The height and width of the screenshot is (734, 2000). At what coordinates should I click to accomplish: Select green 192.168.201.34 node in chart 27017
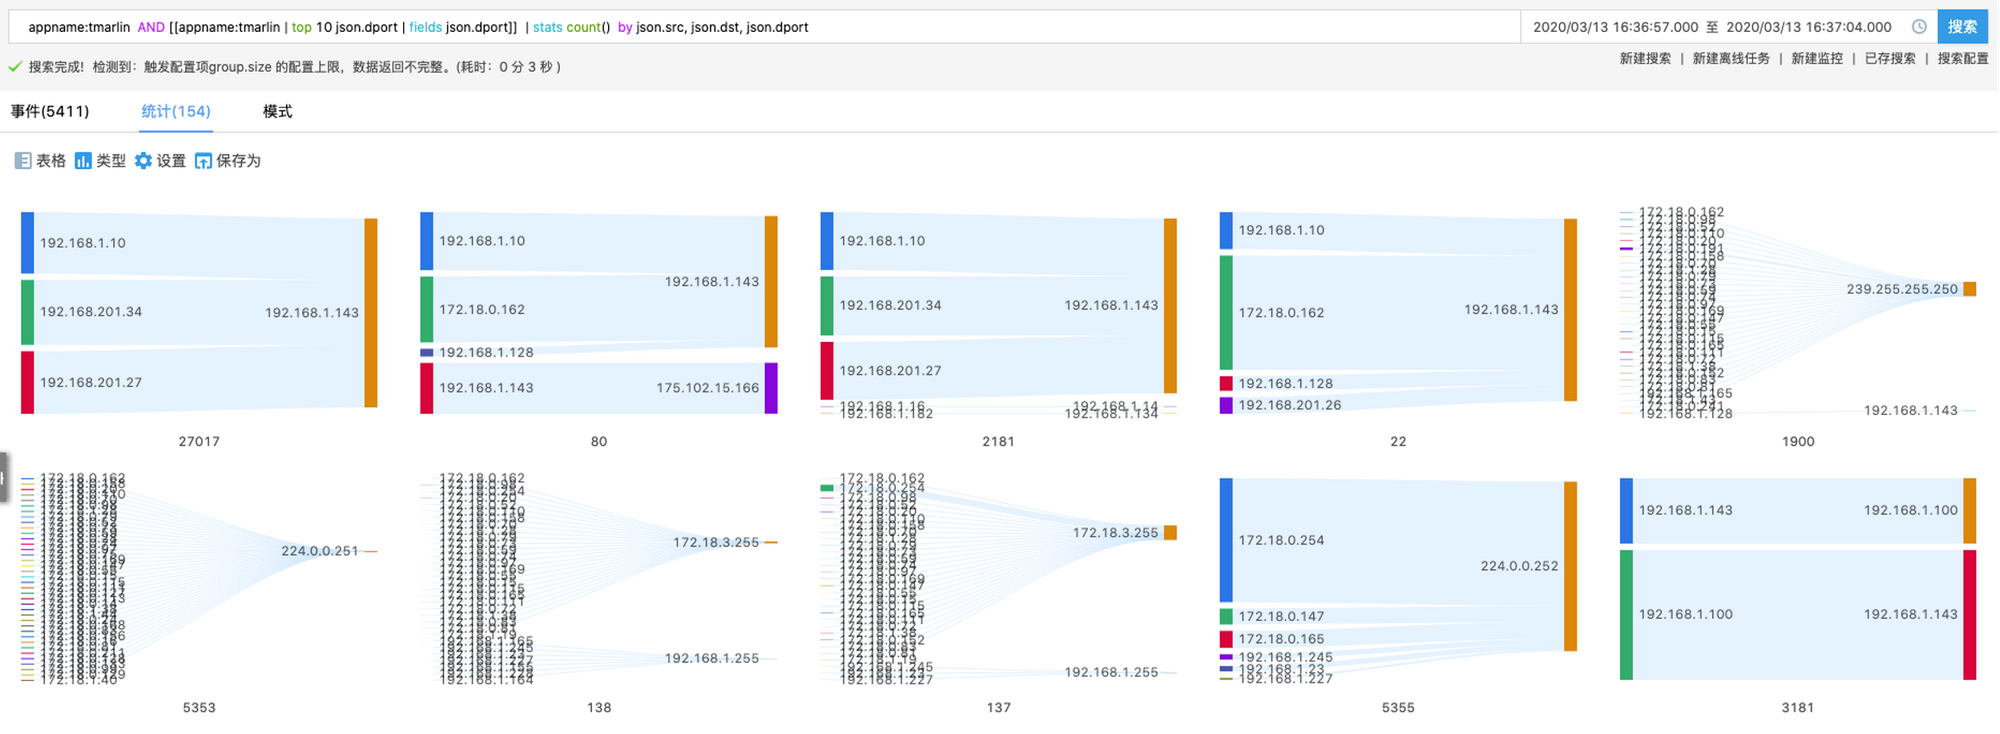27,312
